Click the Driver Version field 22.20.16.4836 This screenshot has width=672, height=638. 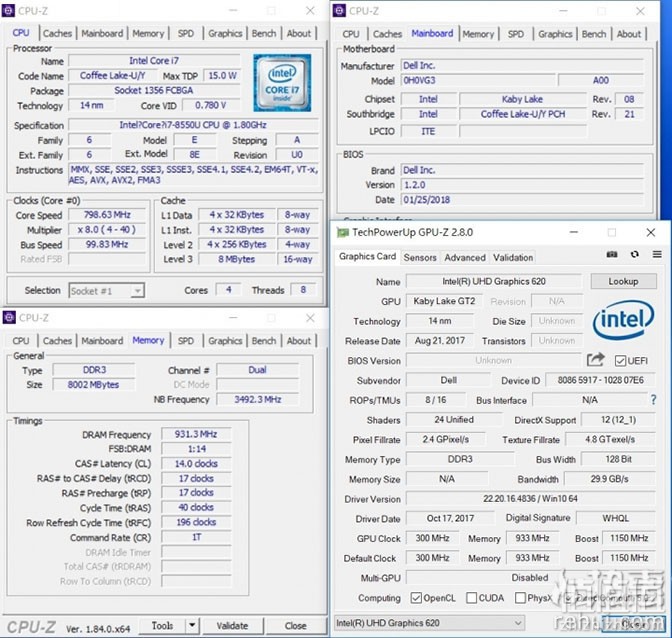pos(531,498)
